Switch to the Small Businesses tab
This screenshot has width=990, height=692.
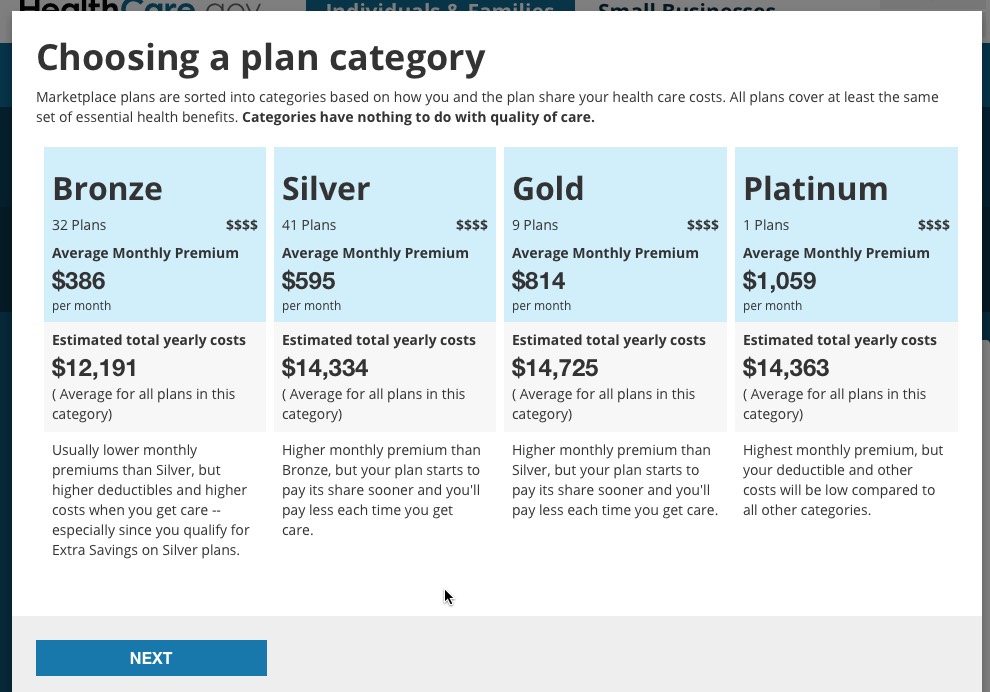(x=686, y=6)
